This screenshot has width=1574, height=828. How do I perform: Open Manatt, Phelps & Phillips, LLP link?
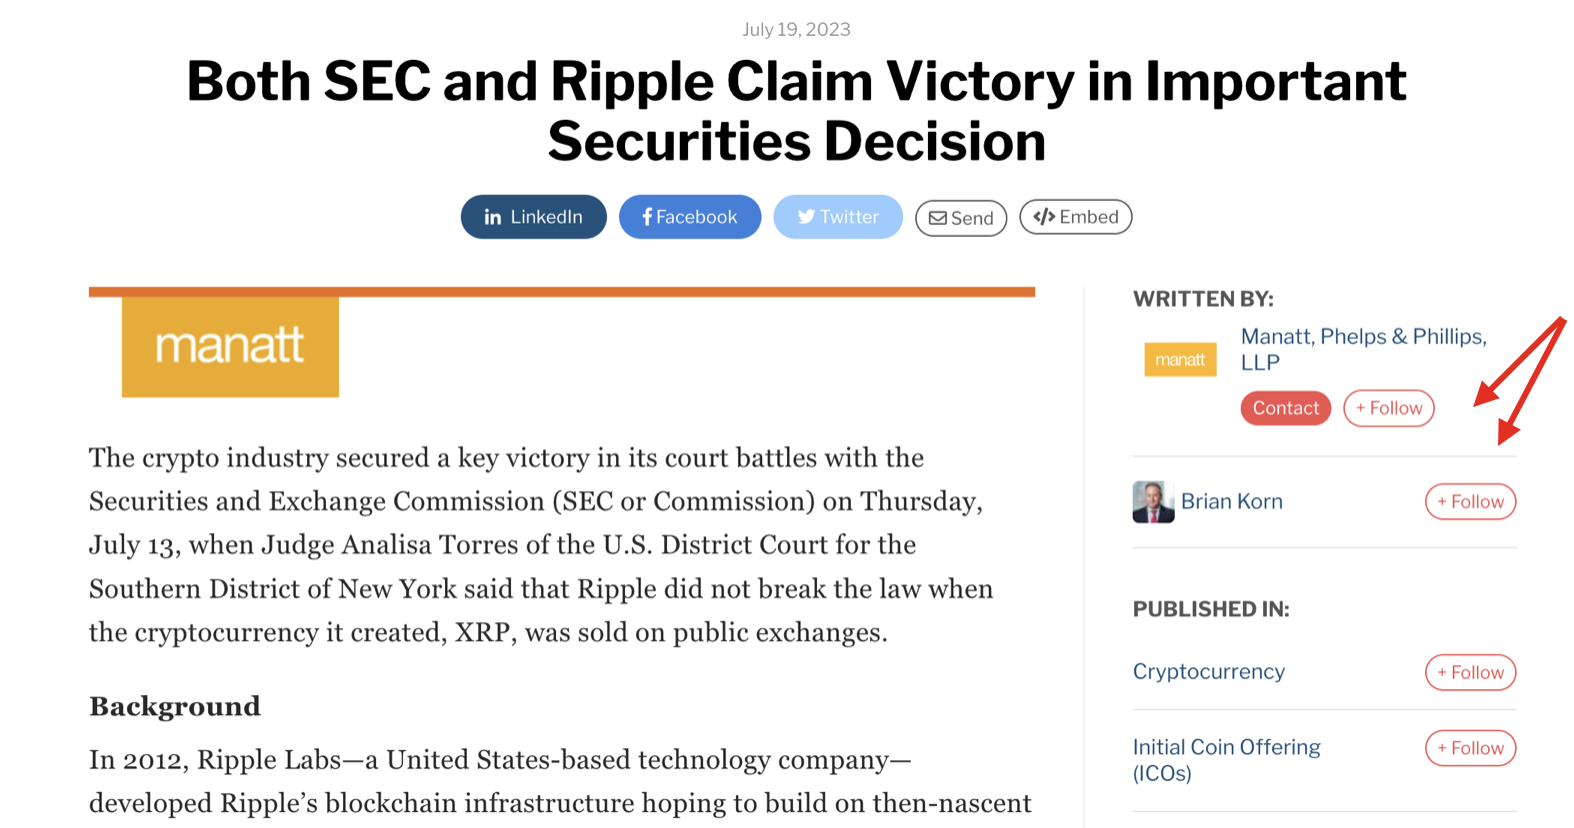(x=1363, y=349)
